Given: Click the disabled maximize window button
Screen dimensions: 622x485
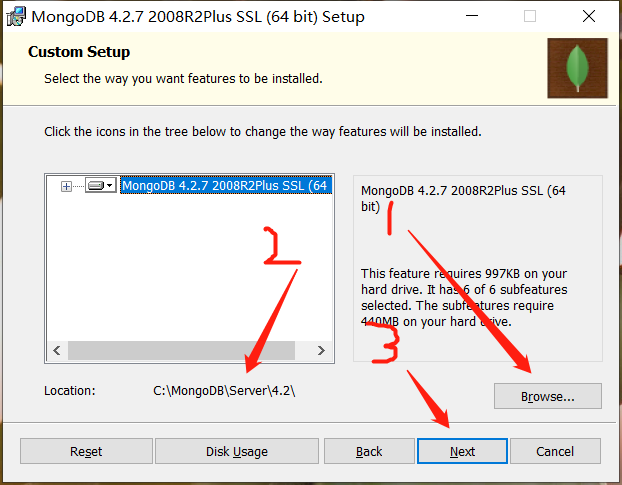Looking at the screenshot, I should (530, 17).
